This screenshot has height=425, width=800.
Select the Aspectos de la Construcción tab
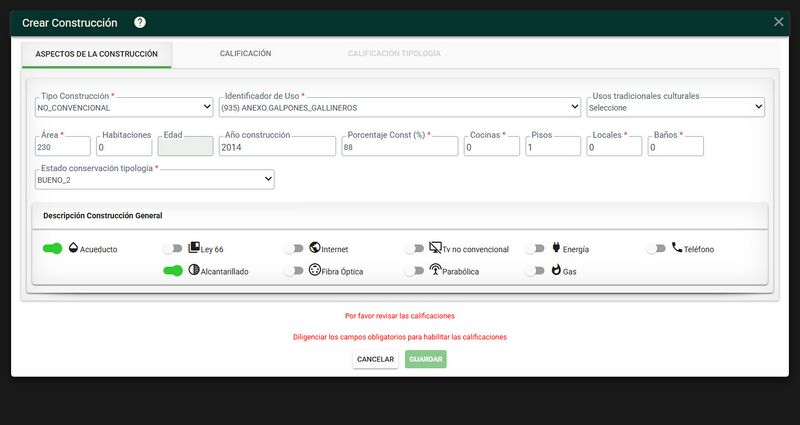point(96,54)
